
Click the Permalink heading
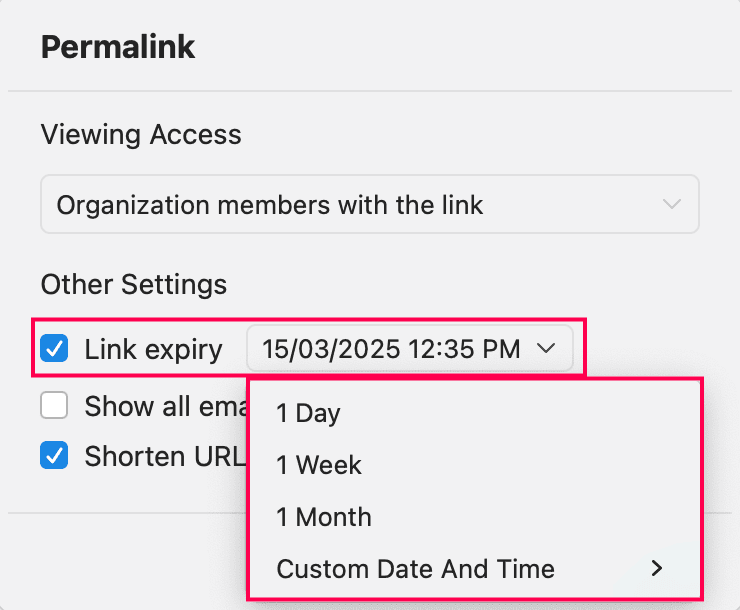pos(118,47)
